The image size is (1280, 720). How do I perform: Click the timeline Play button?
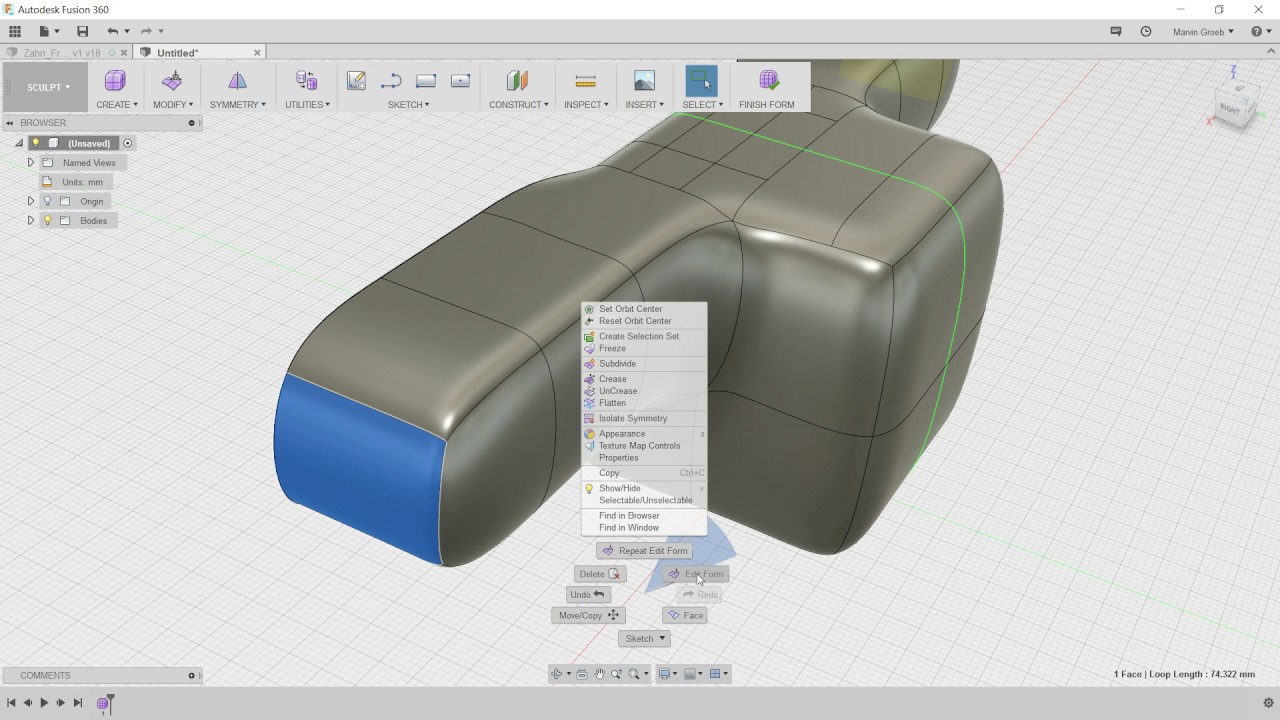(x=44, y=703)
